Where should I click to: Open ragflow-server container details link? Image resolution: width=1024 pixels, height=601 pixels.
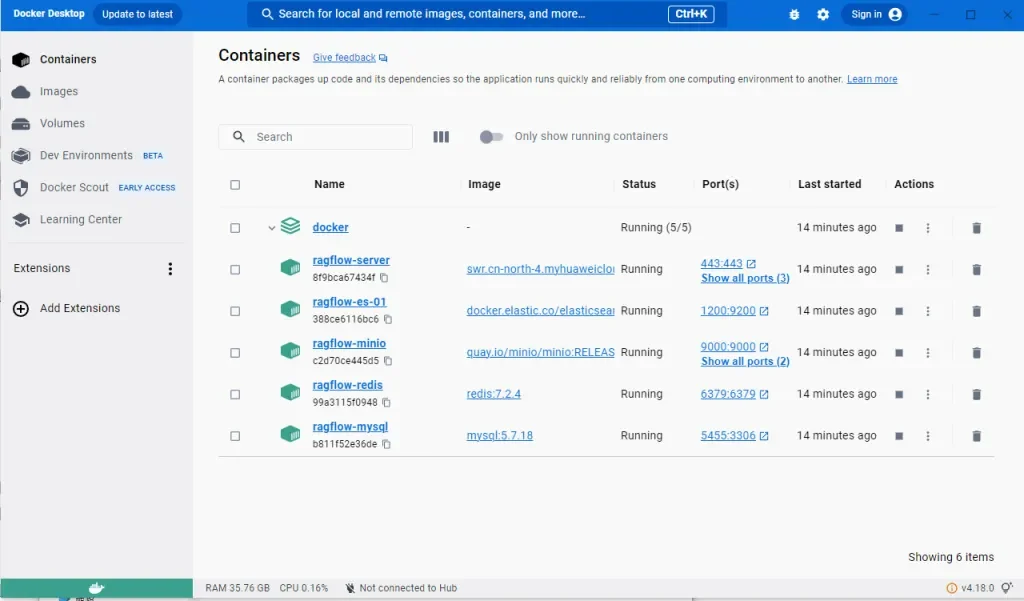pyautogui.click(x=351, y=260)
